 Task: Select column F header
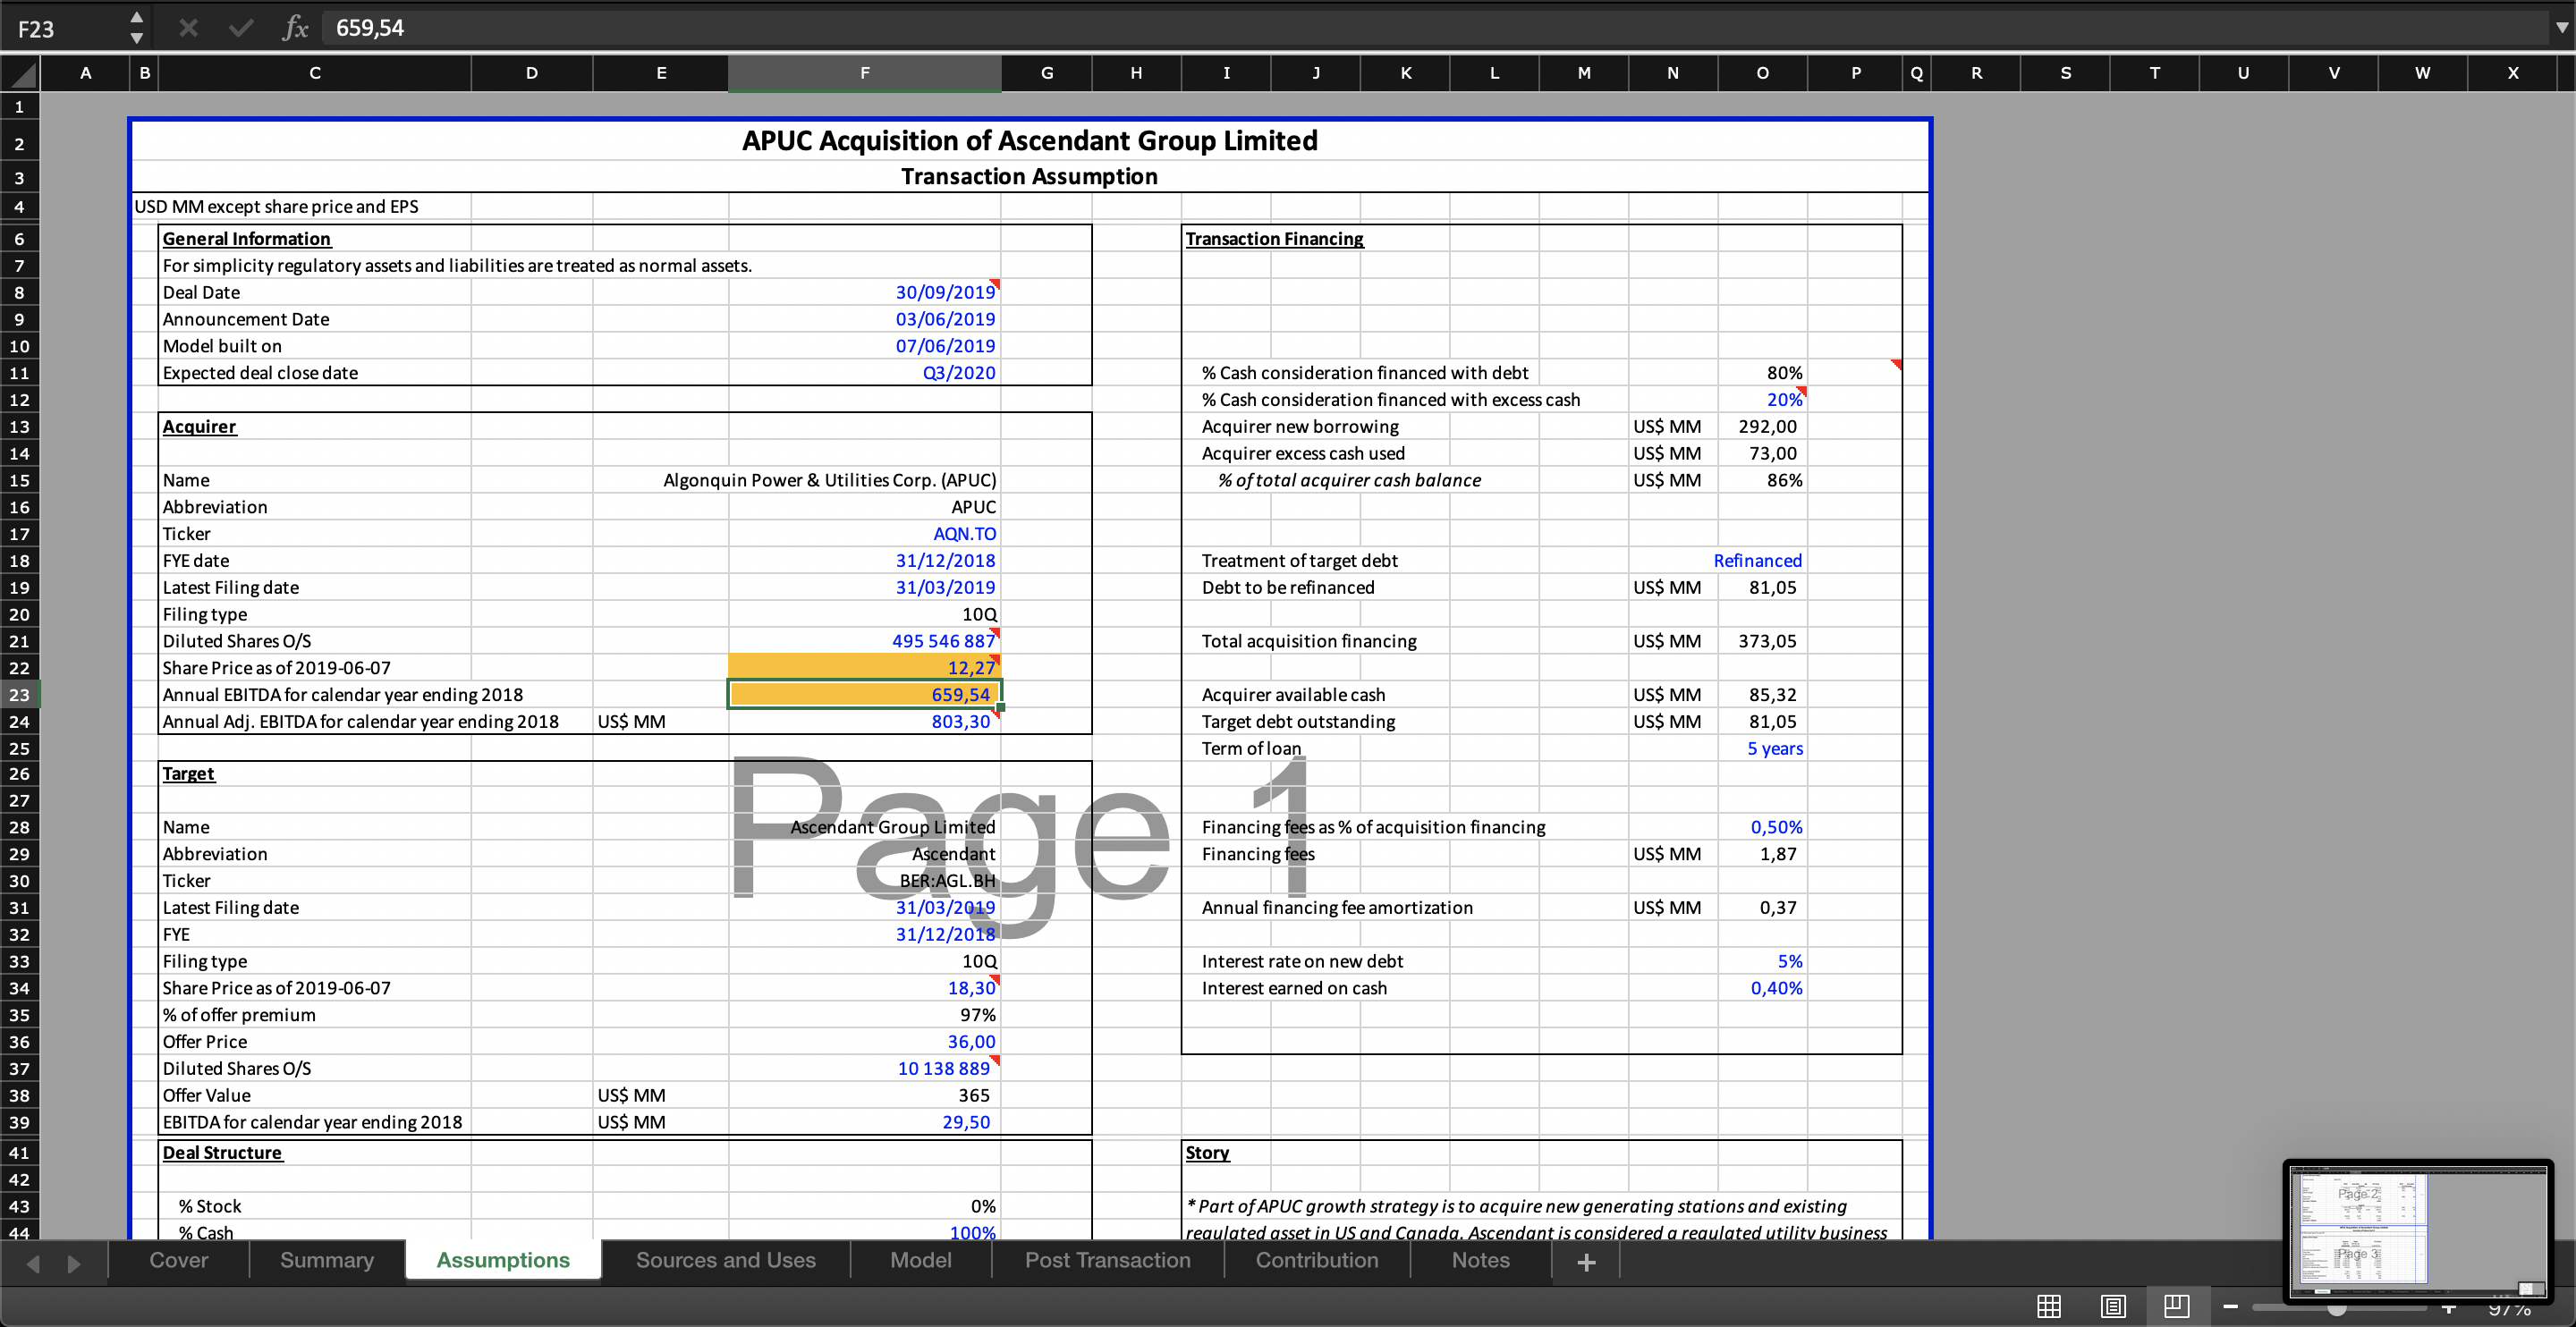[x=865, y=73]
